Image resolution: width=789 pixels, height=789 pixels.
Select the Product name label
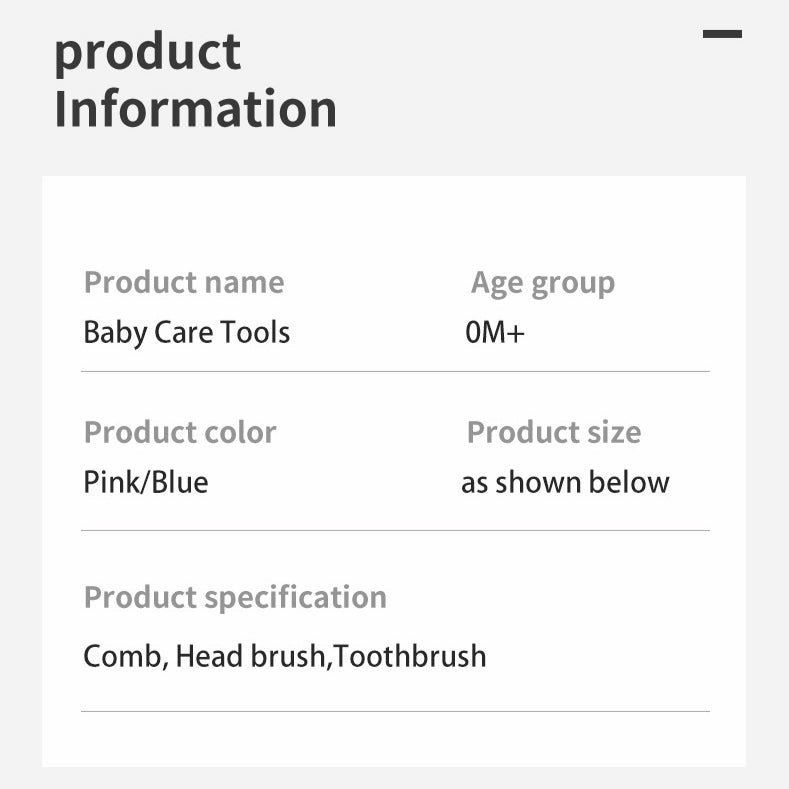tap(184, 283)
